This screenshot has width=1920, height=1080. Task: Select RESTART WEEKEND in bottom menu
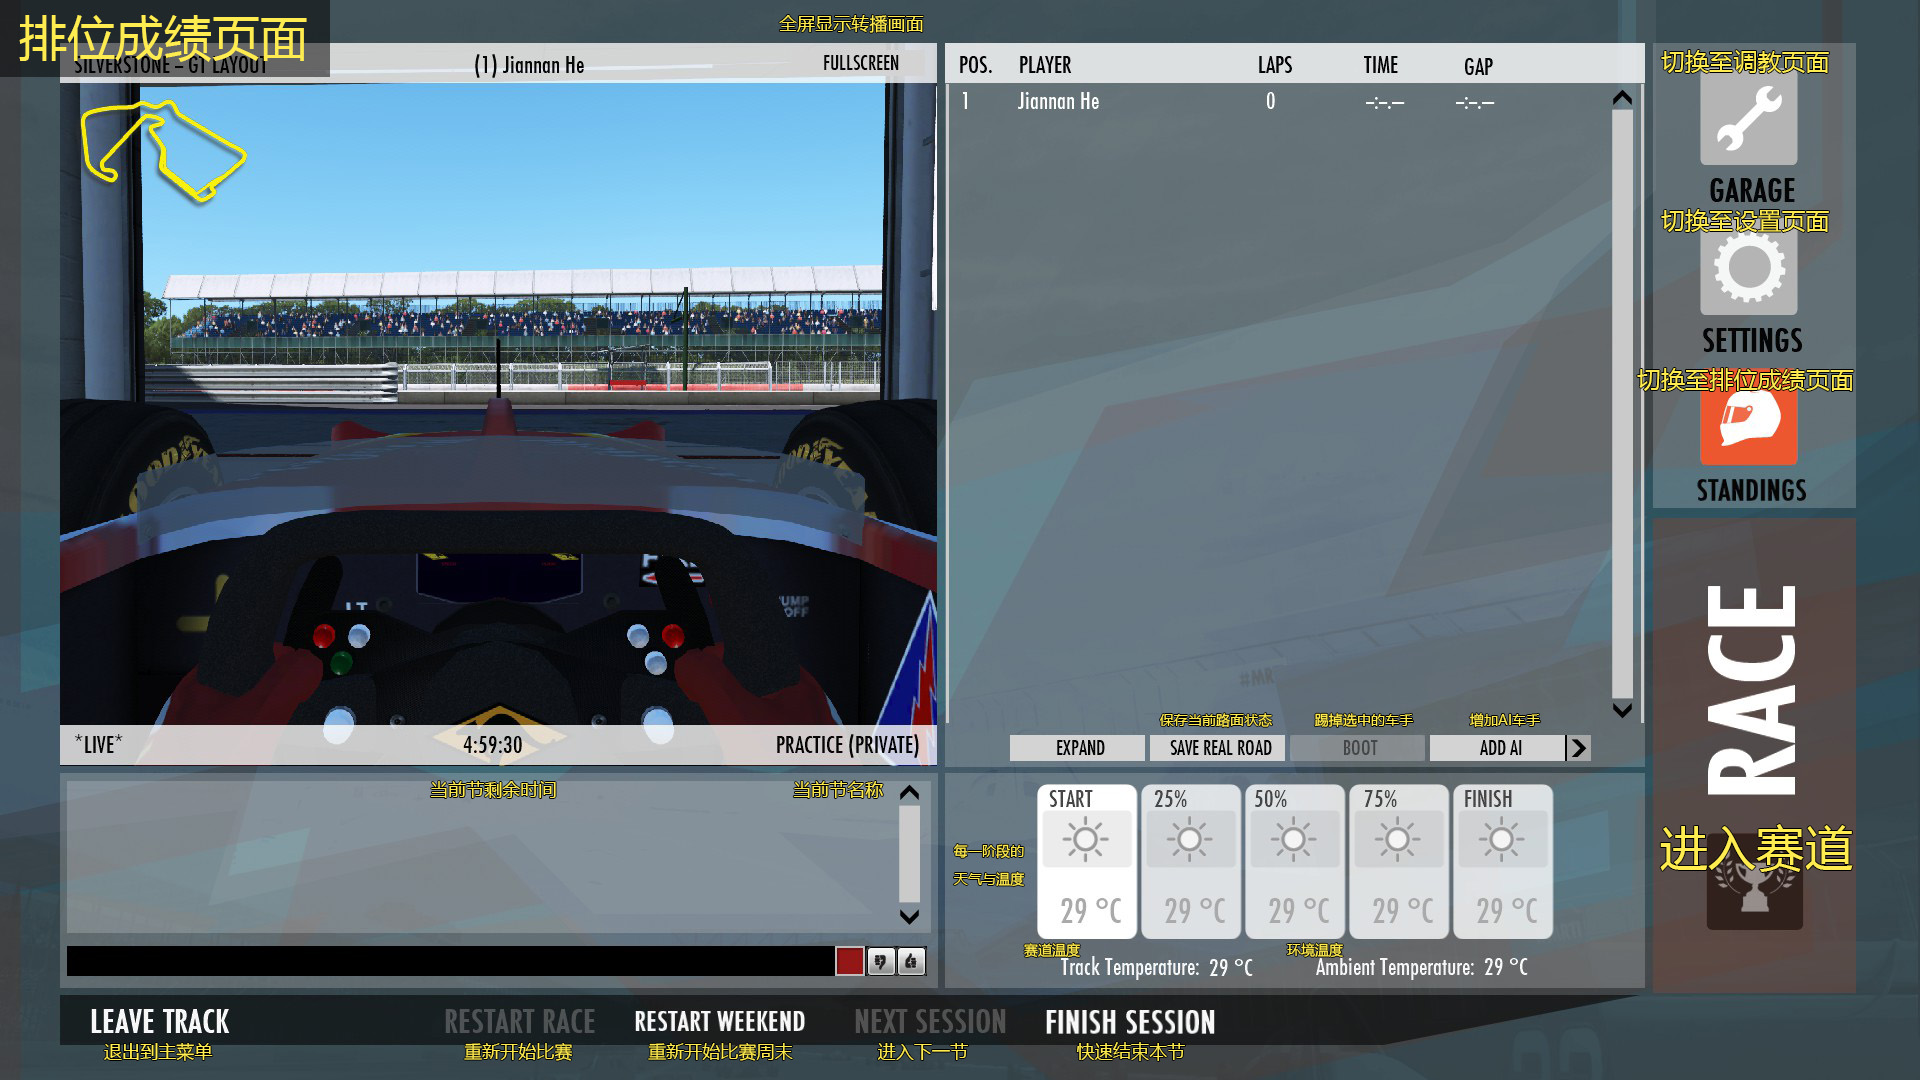(720, 1022)
